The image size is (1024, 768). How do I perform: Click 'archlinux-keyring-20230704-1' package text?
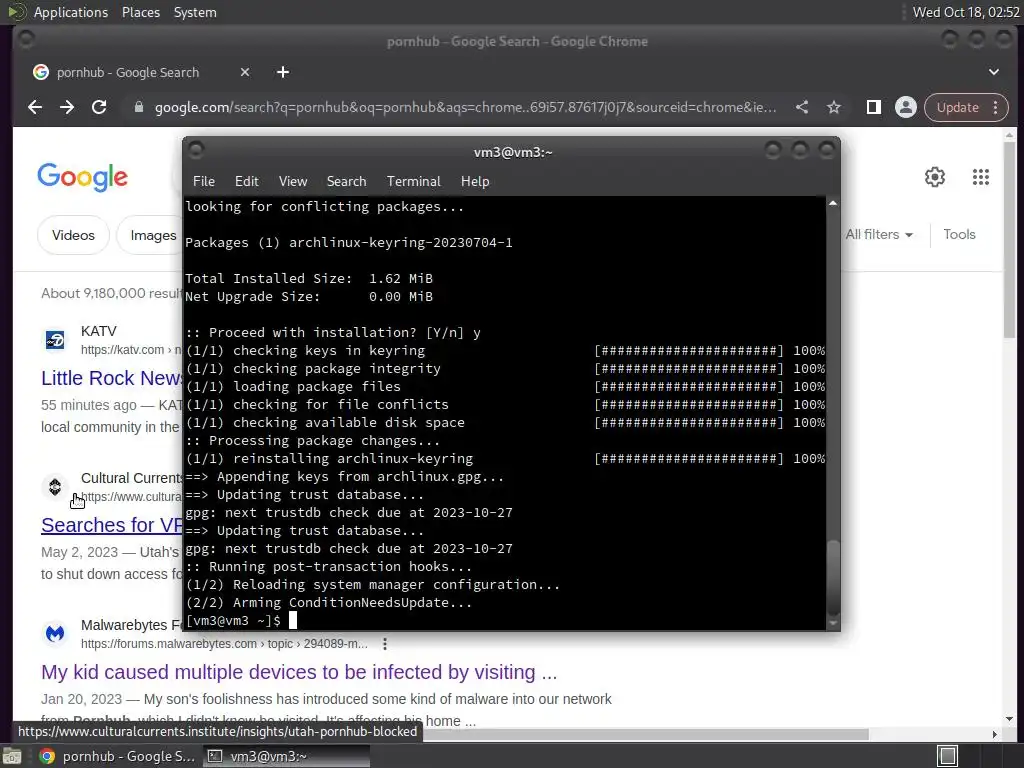click(400, 242)
